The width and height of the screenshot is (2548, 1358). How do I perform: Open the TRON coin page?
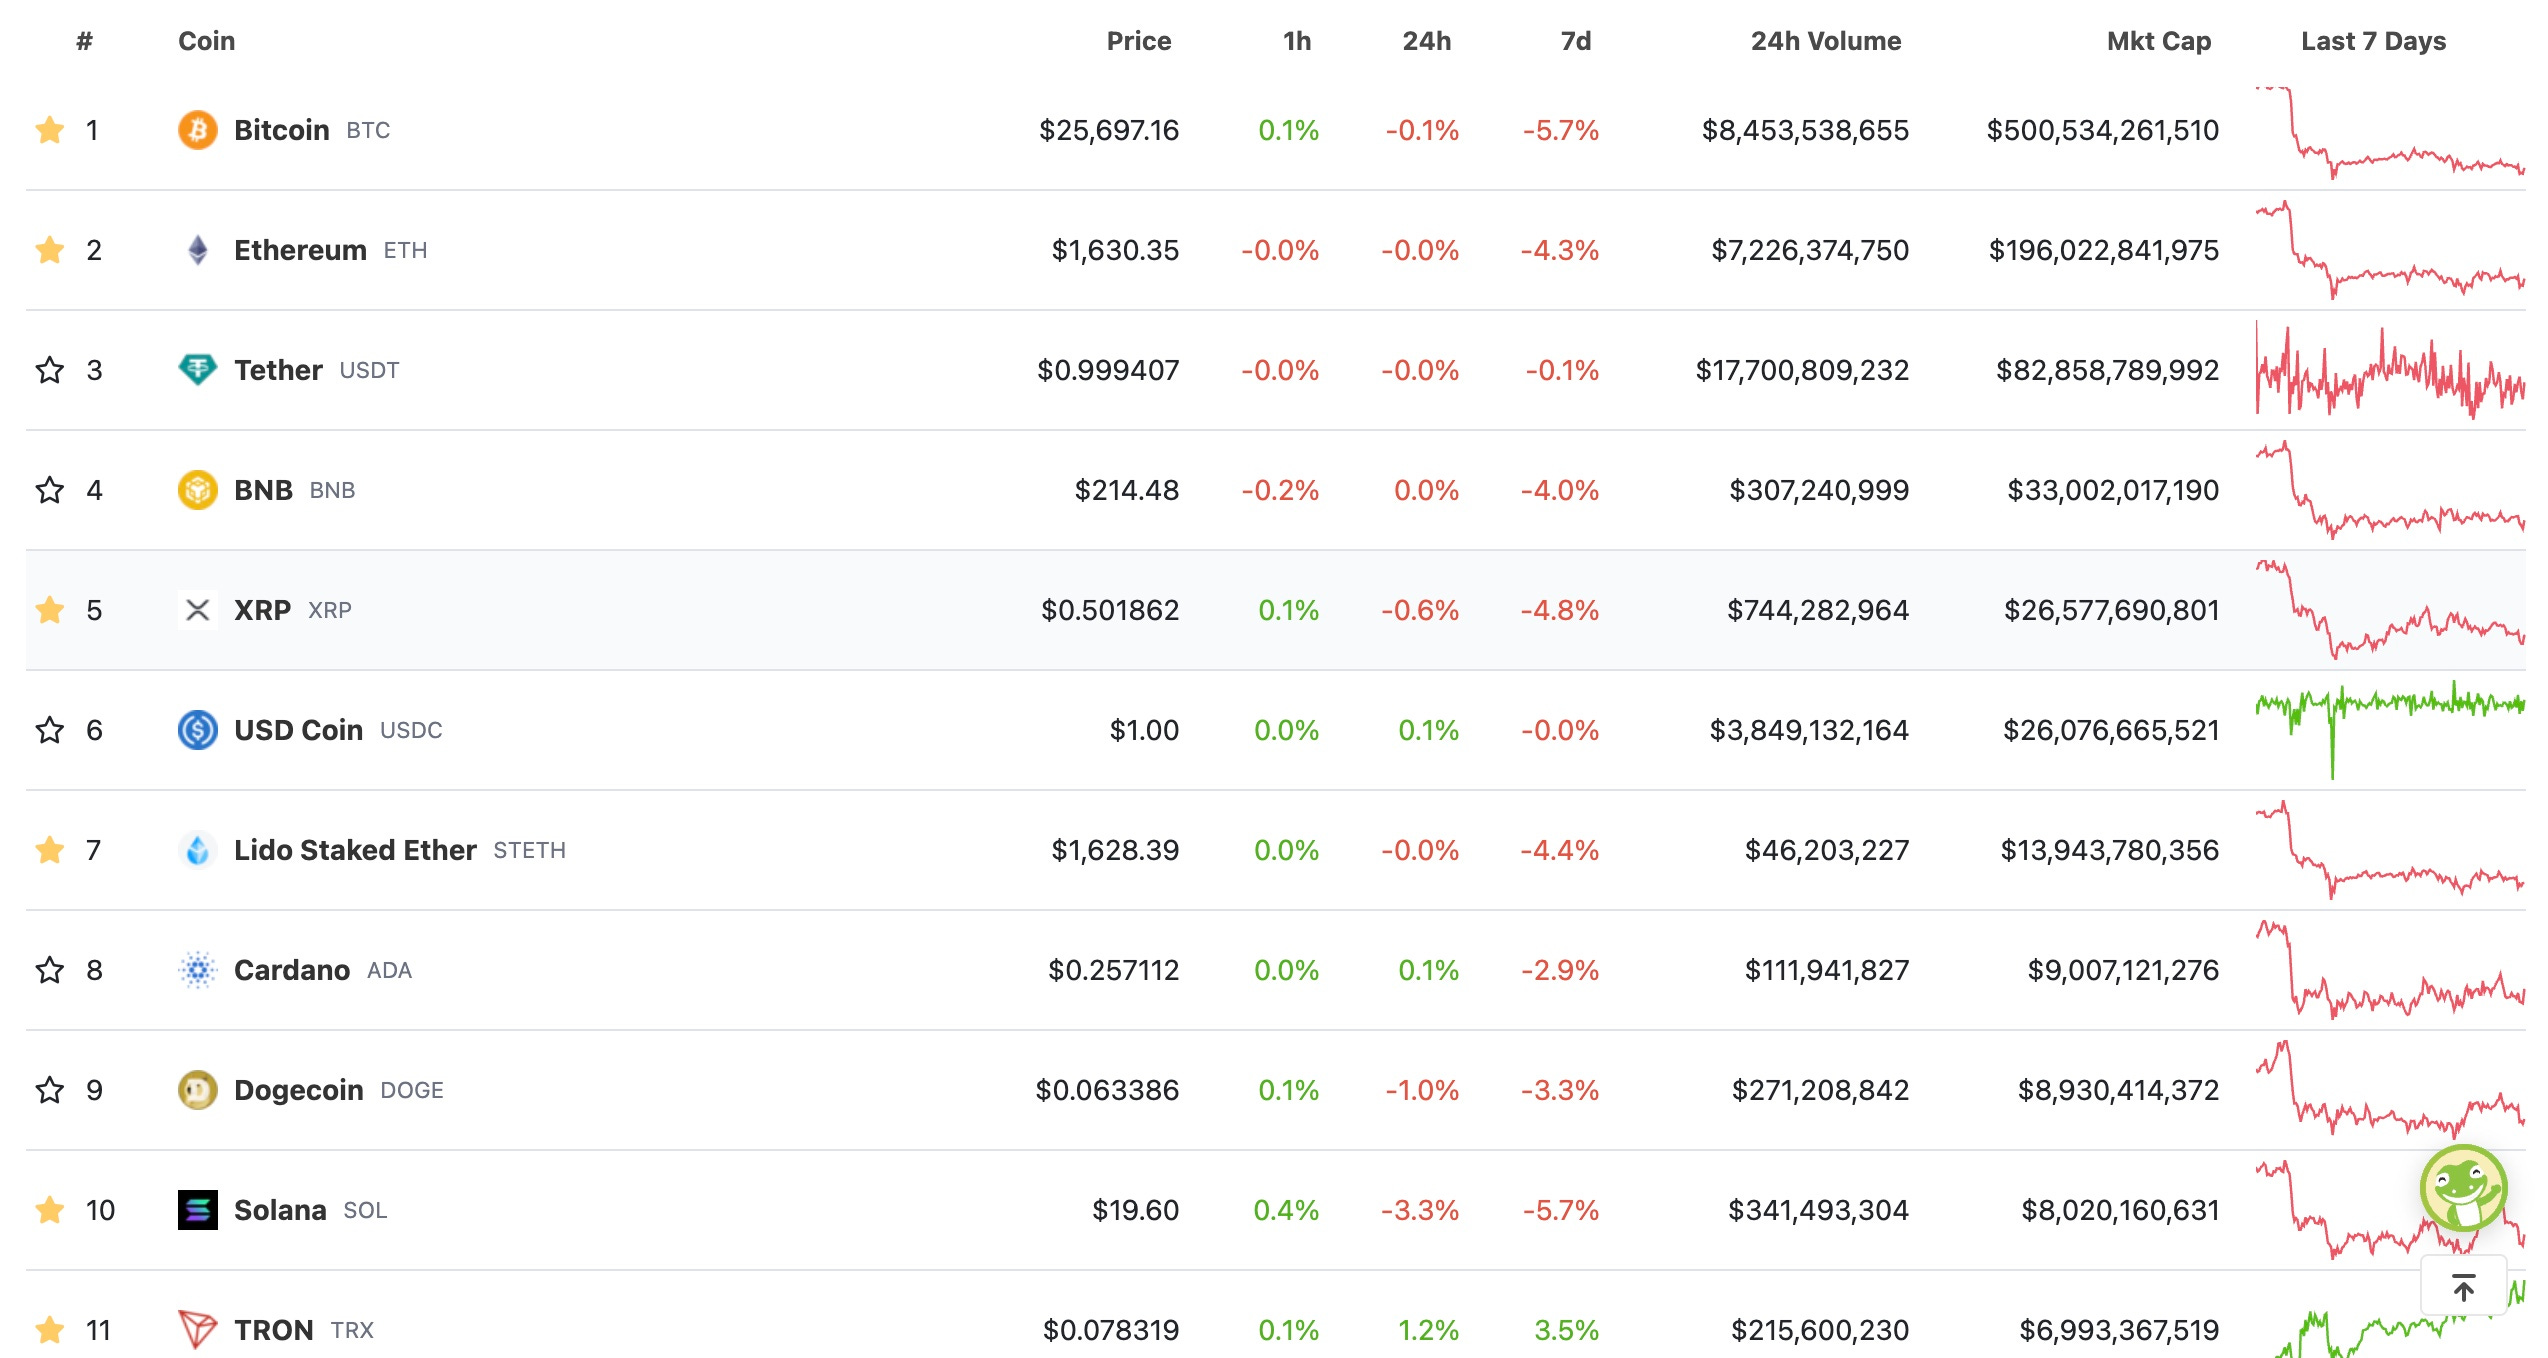(274, 1330)
